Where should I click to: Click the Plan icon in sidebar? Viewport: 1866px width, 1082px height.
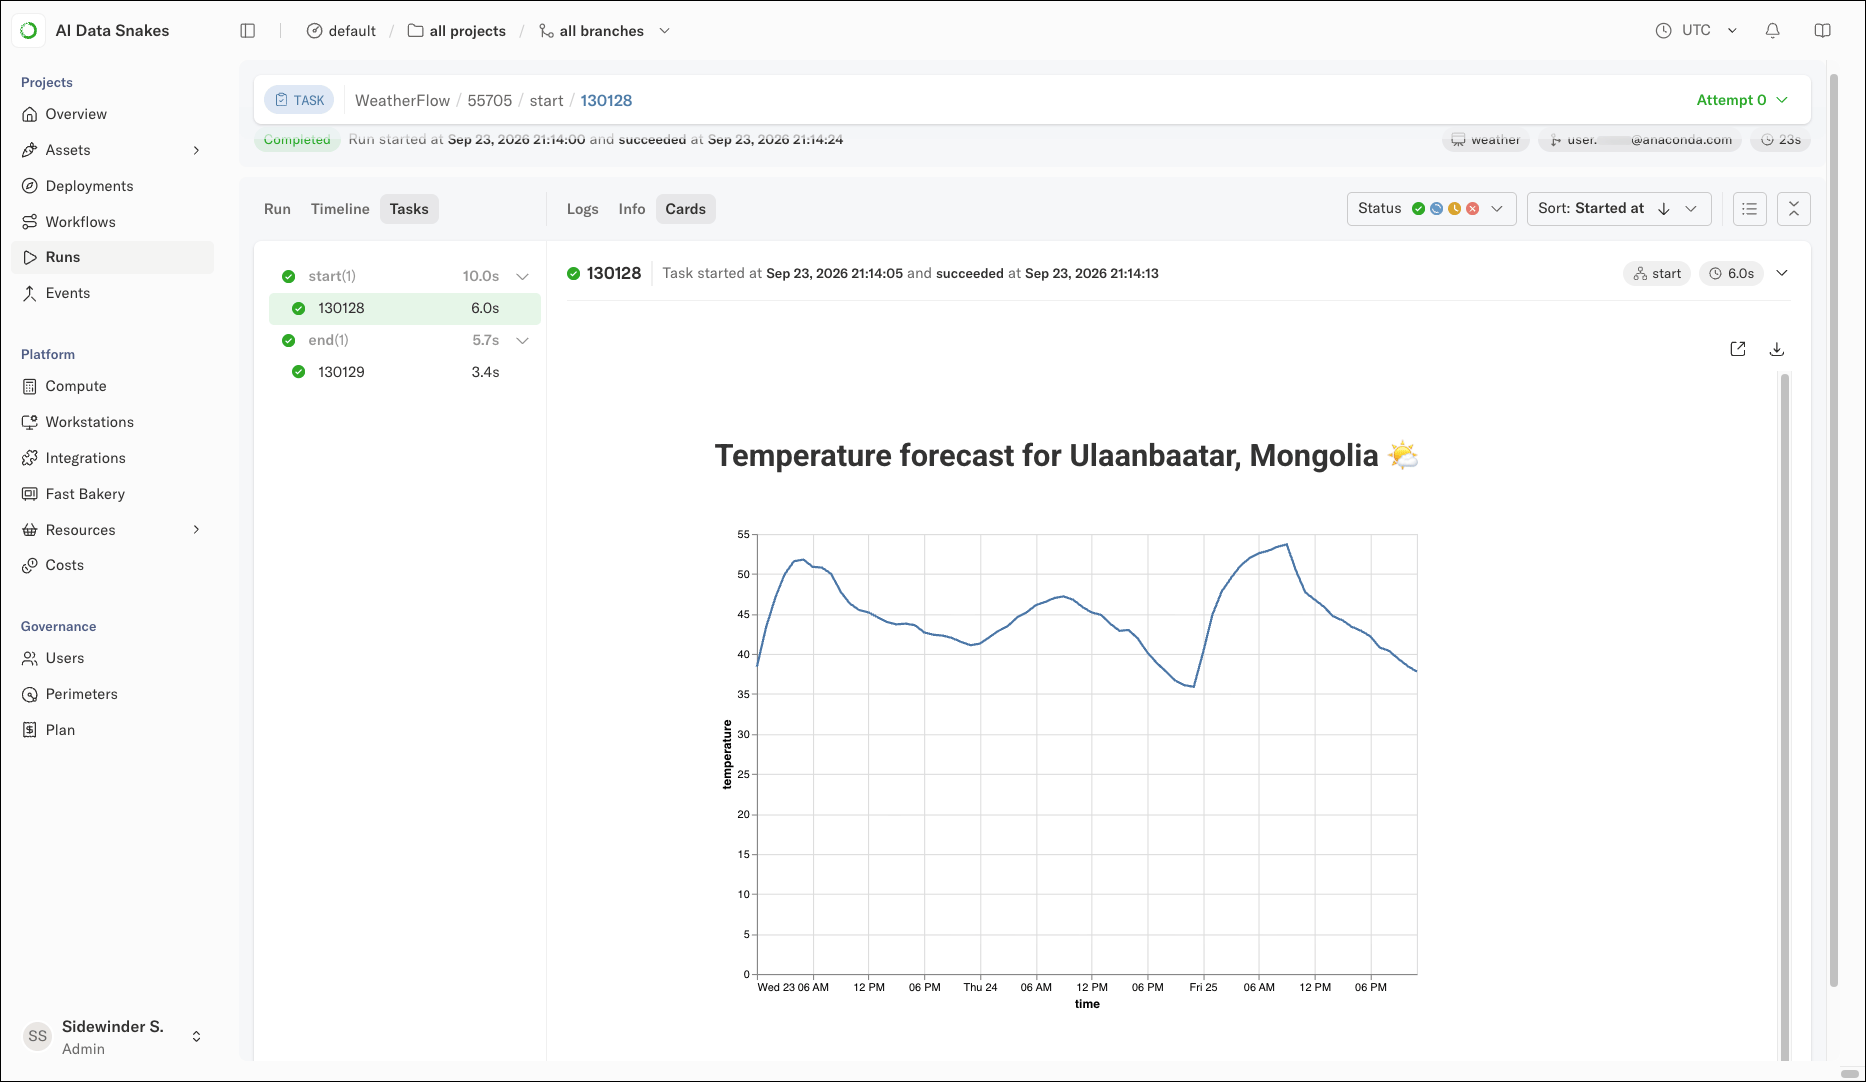pos(30,730)
